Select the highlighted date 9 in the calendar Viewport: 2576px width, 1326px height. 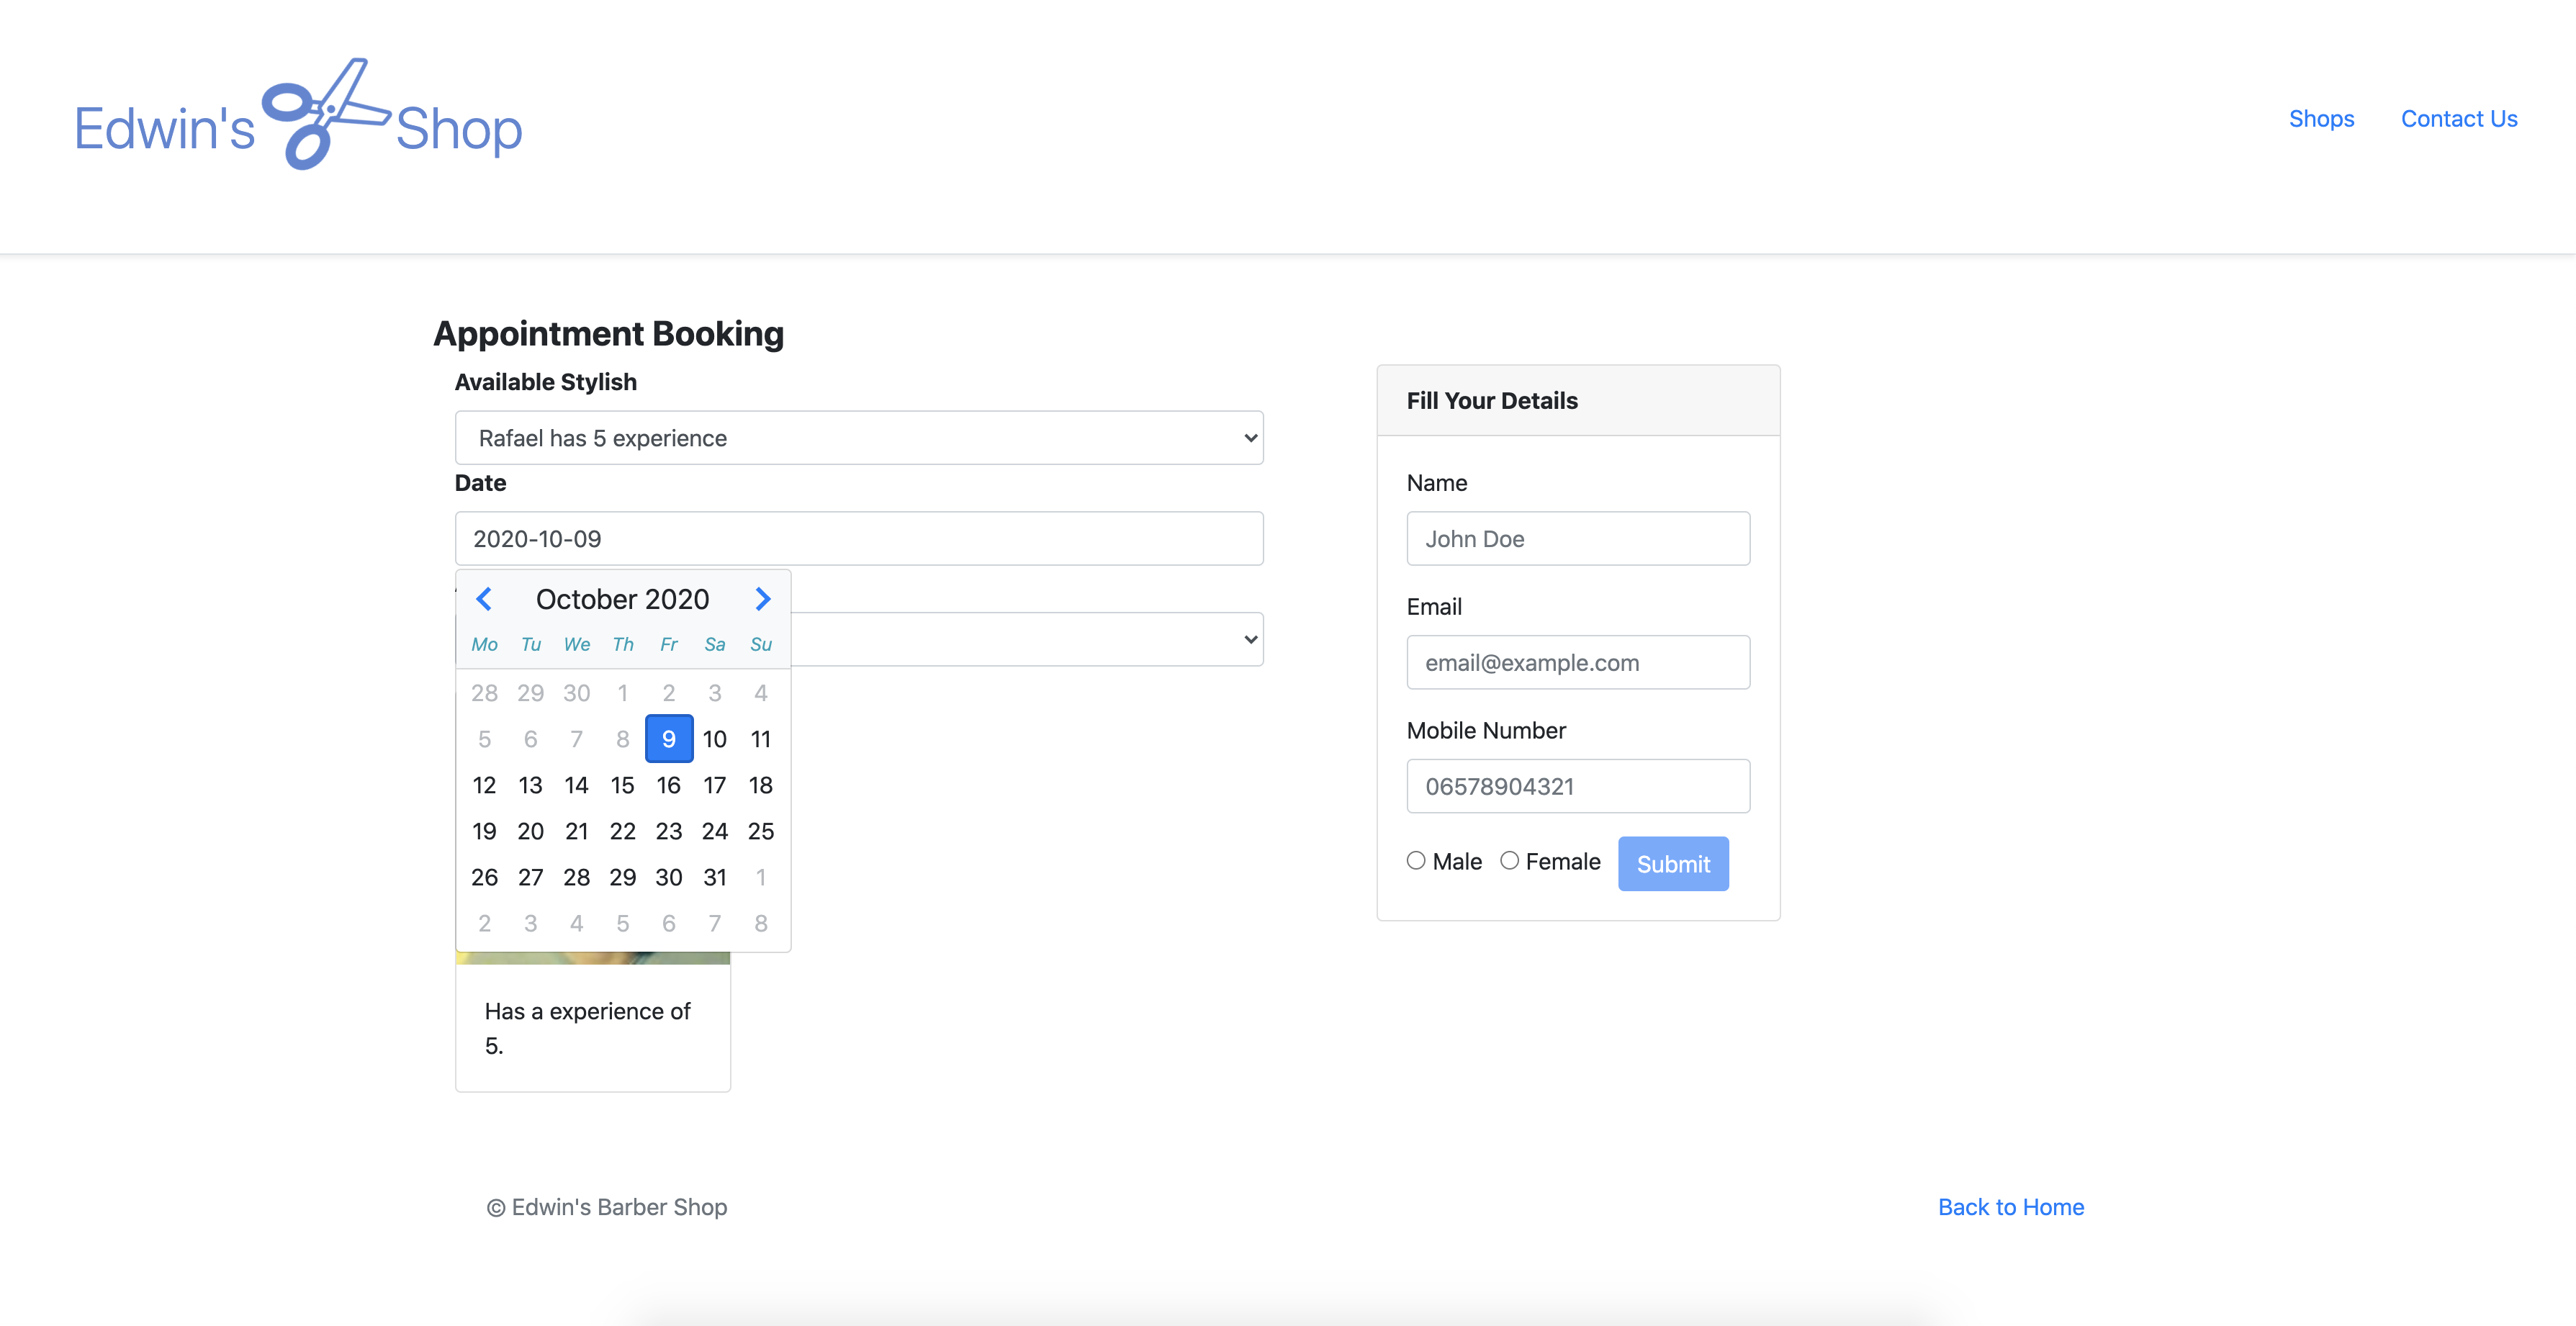pyautogui.click(x=668, y=739)
